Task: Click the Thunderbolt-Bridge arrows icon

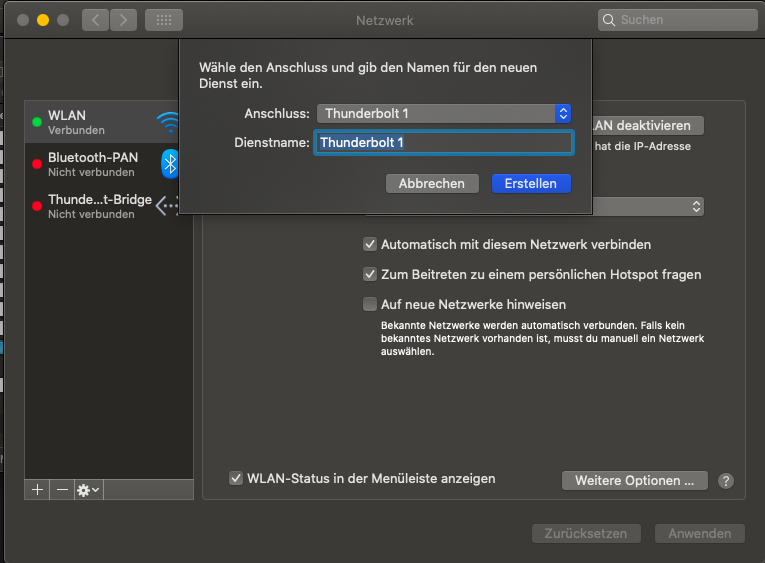Action: [167, 205]
